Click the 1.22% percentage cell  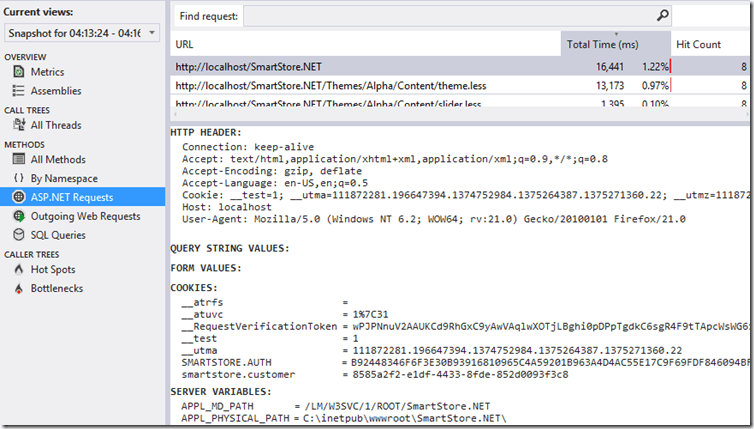click(x=655, y=67)
